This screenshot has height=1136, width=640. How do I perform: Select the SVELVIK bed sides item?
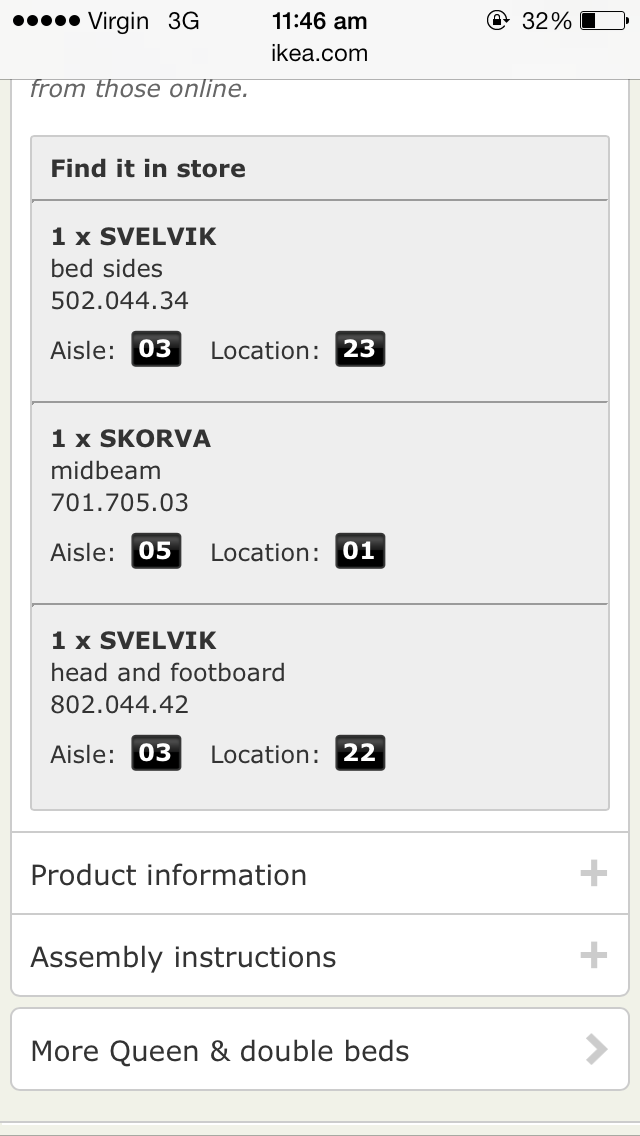point(134,237)
